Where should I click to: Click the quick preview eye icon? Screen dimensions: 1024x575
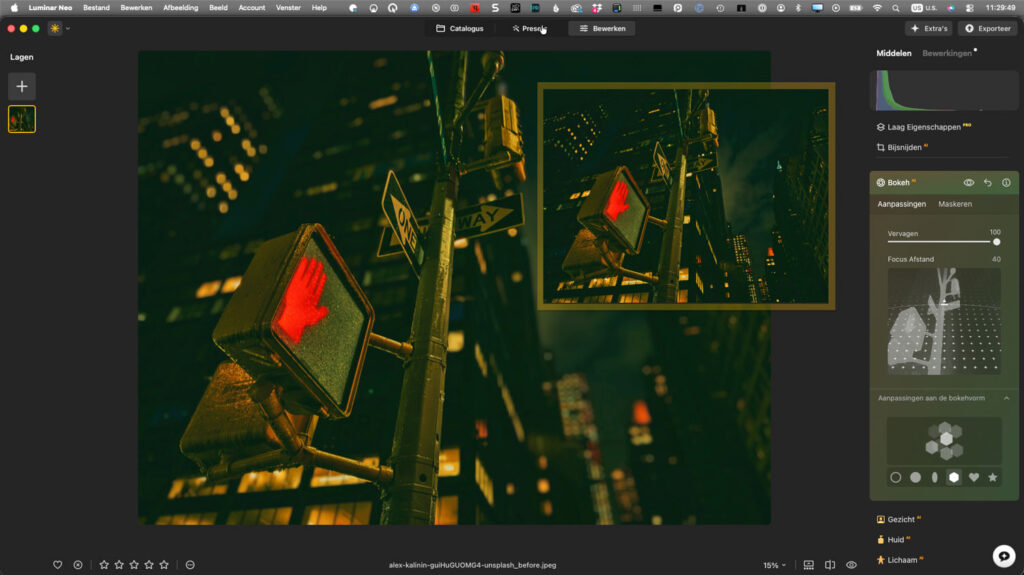[x=852, y=565]
